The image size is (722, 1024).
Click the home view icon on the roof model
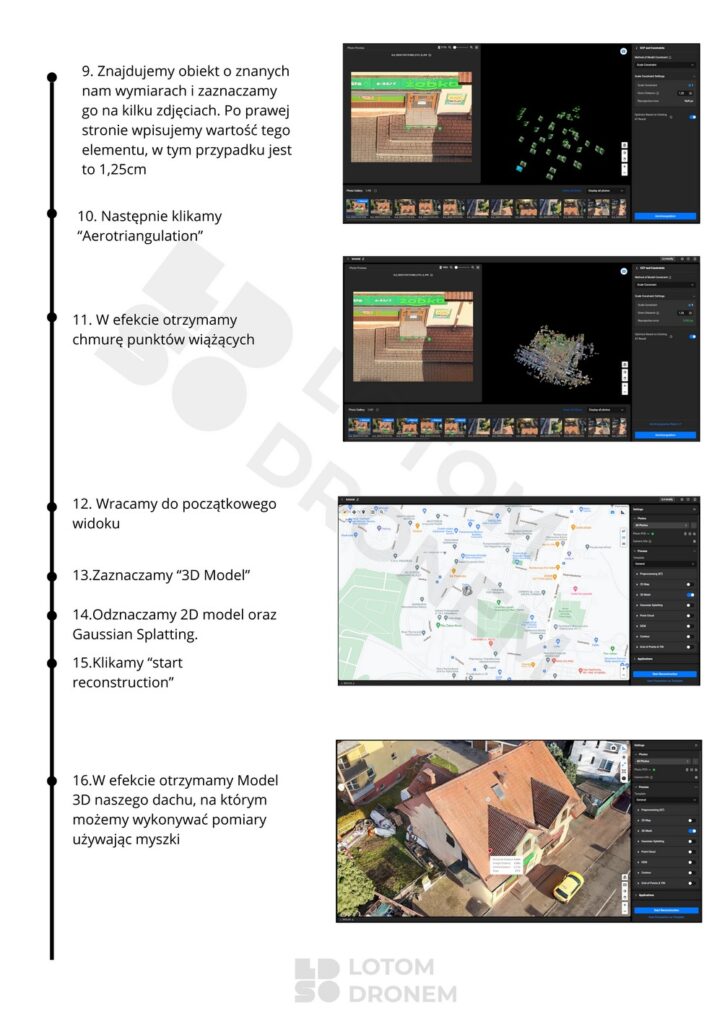coord(625,877)
